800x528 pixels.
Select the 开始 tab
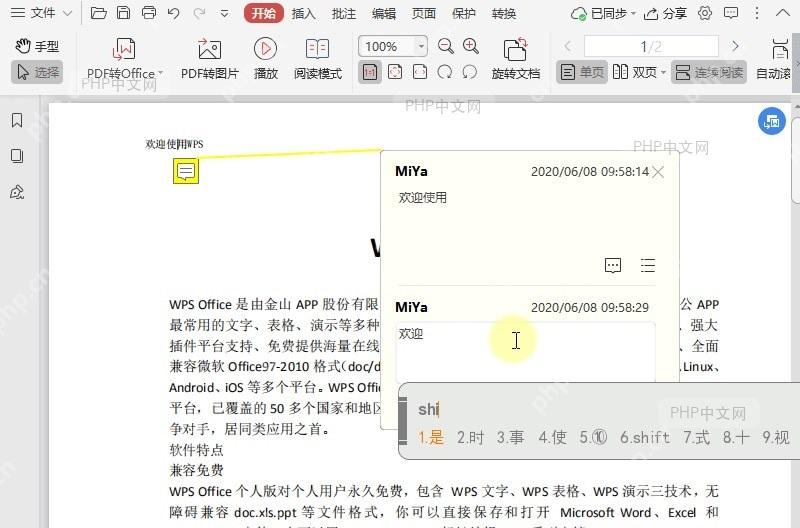coord(263,13)
